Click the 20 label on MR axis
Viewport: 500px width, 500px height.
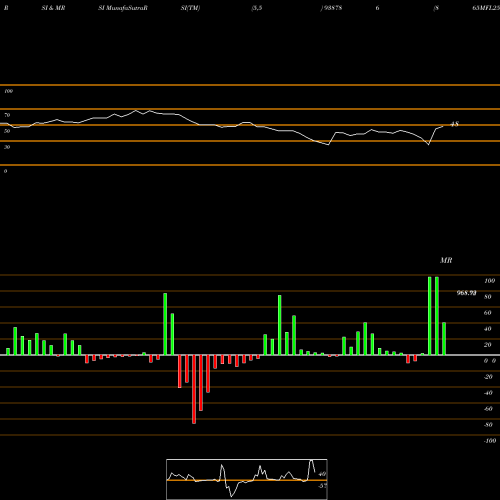[x=488, y=345]
